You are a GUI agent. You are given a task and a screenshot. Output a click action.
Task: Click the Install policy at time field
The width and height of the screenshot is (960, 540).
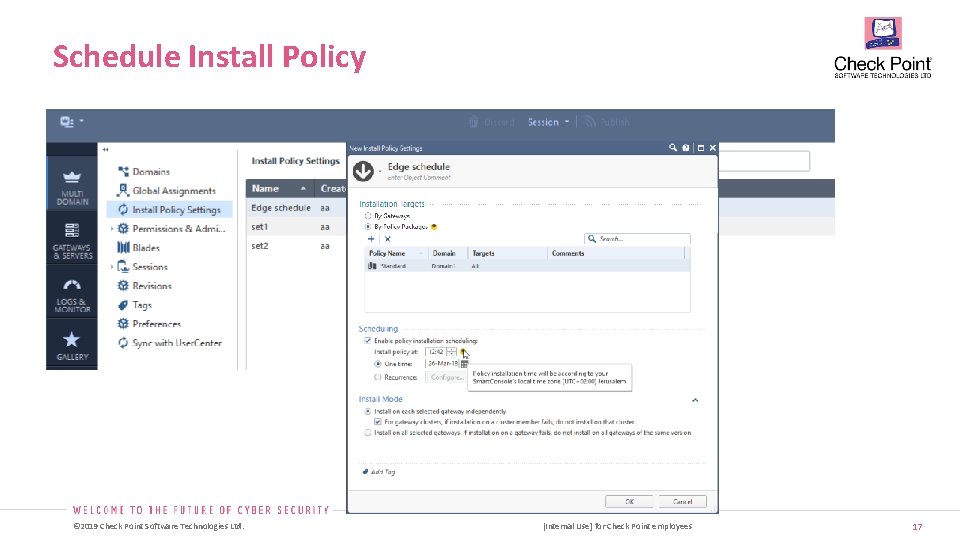[435, 351]
